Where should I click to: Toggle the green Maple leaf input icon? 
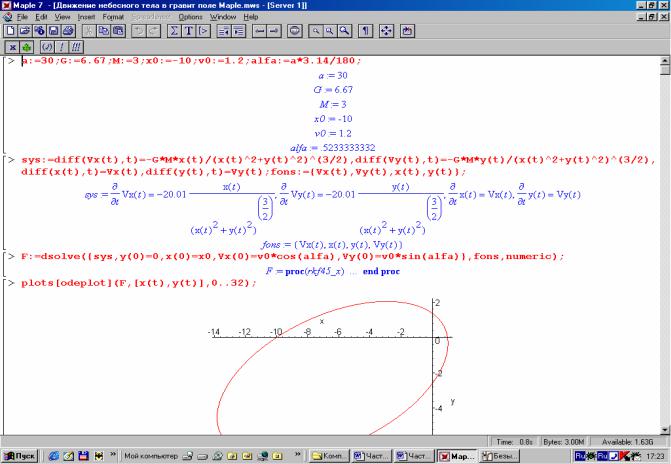click(x=27, y=47)
